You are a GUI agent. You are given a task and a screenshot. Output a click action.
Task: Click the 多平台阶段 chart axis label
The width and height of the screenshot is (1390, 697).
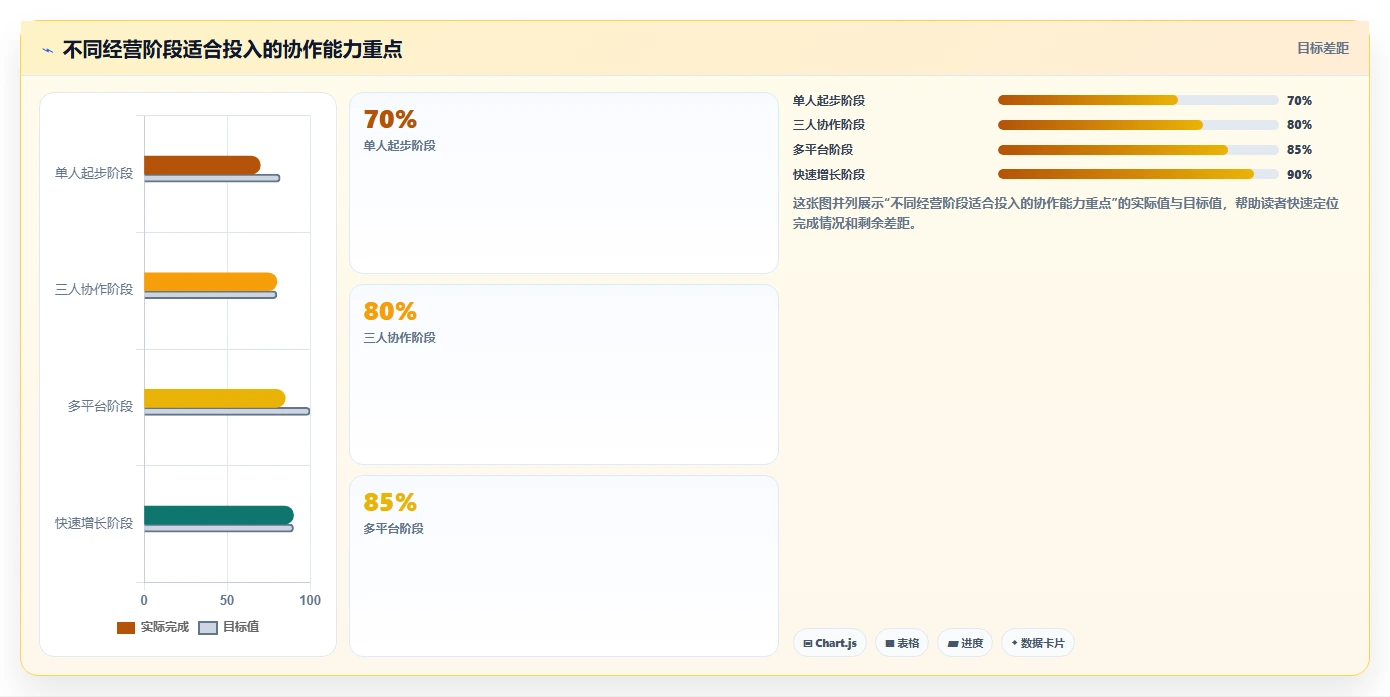coord(100,406)
